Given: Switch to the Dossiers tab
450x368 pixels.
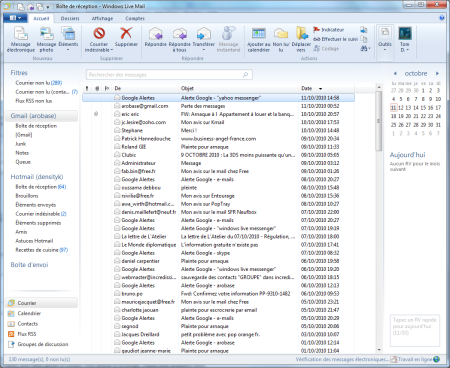Looking at the screenshot, I should [x=70, y=18].
